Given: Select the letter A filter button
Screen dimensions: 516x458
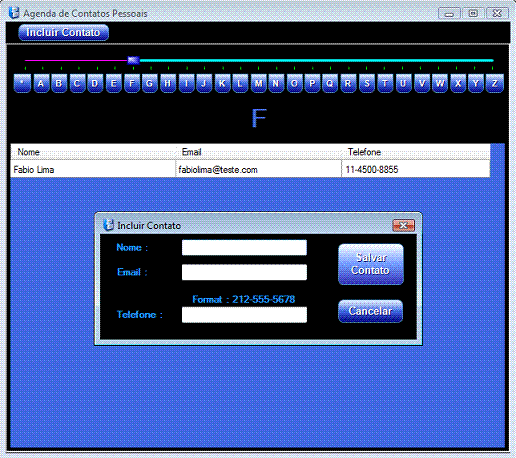Looking at the screenshot, I should [x=41, y=83].
